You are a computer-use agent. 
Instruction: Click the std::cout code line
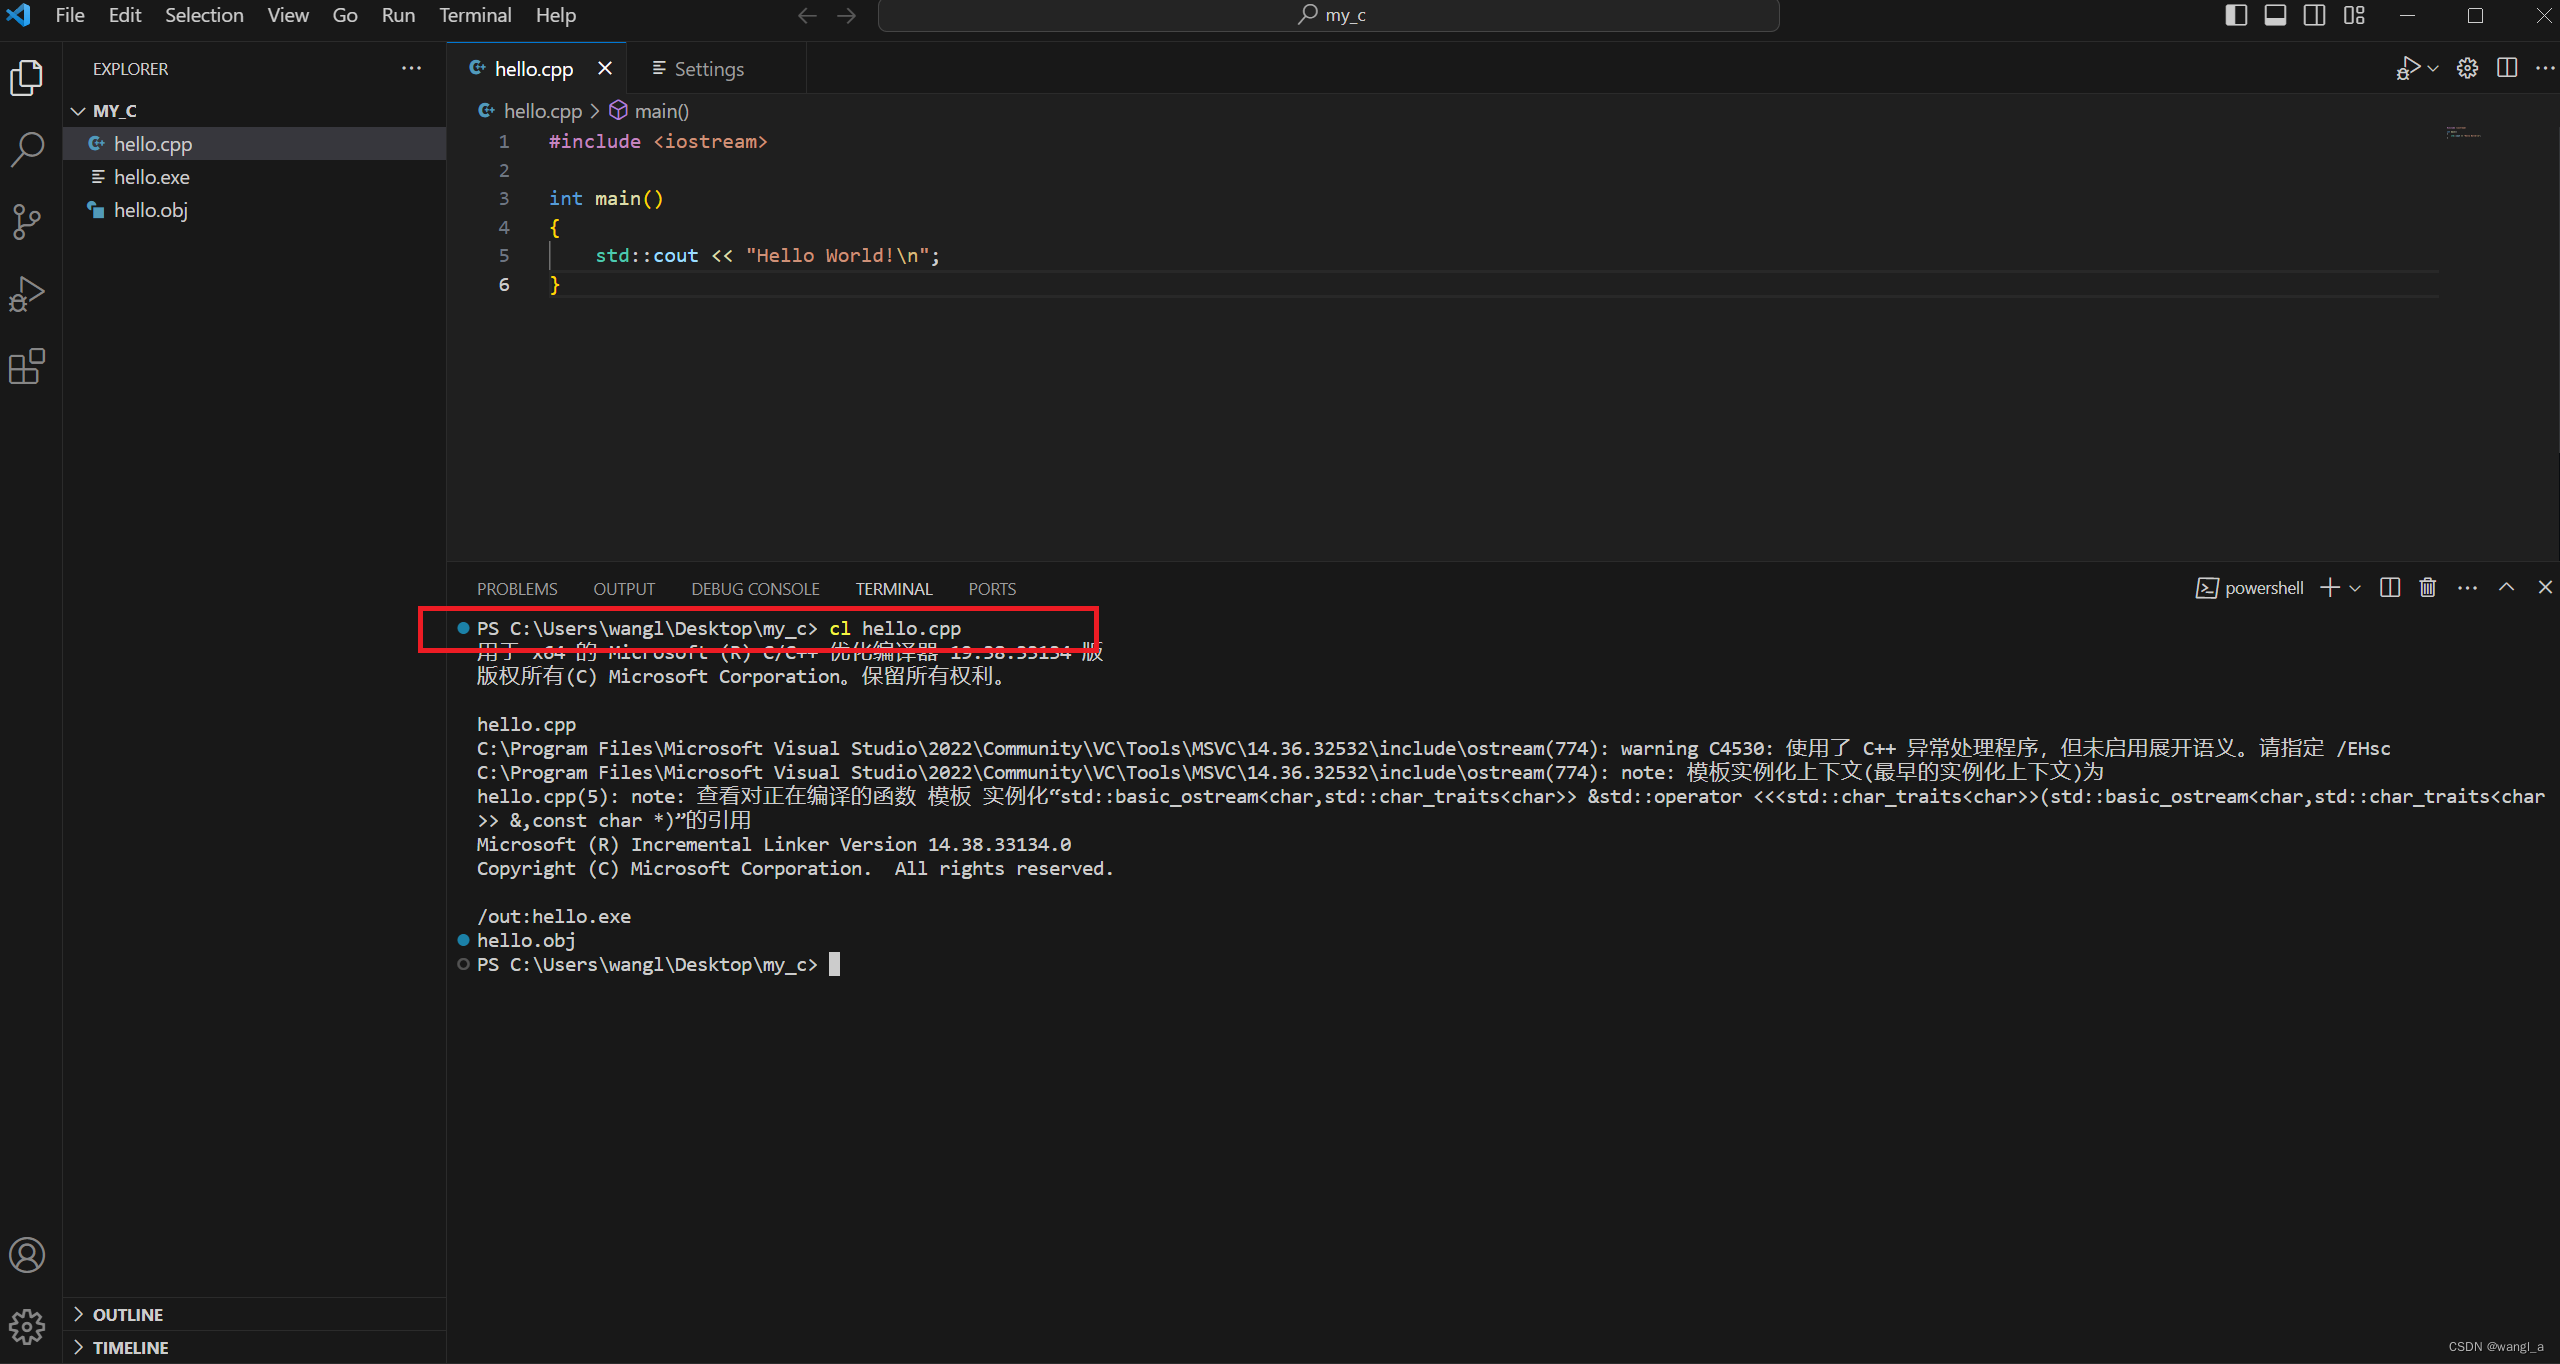(x=767, y=255)
